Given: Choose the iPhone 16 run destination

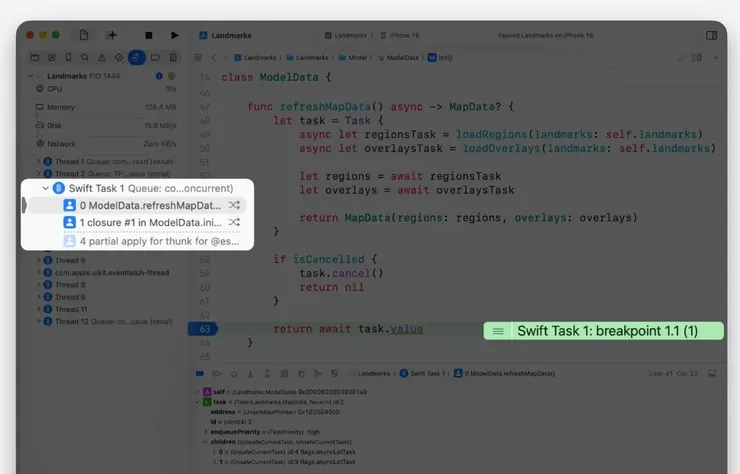Looking at the screenshot, I should pos(400,35).
